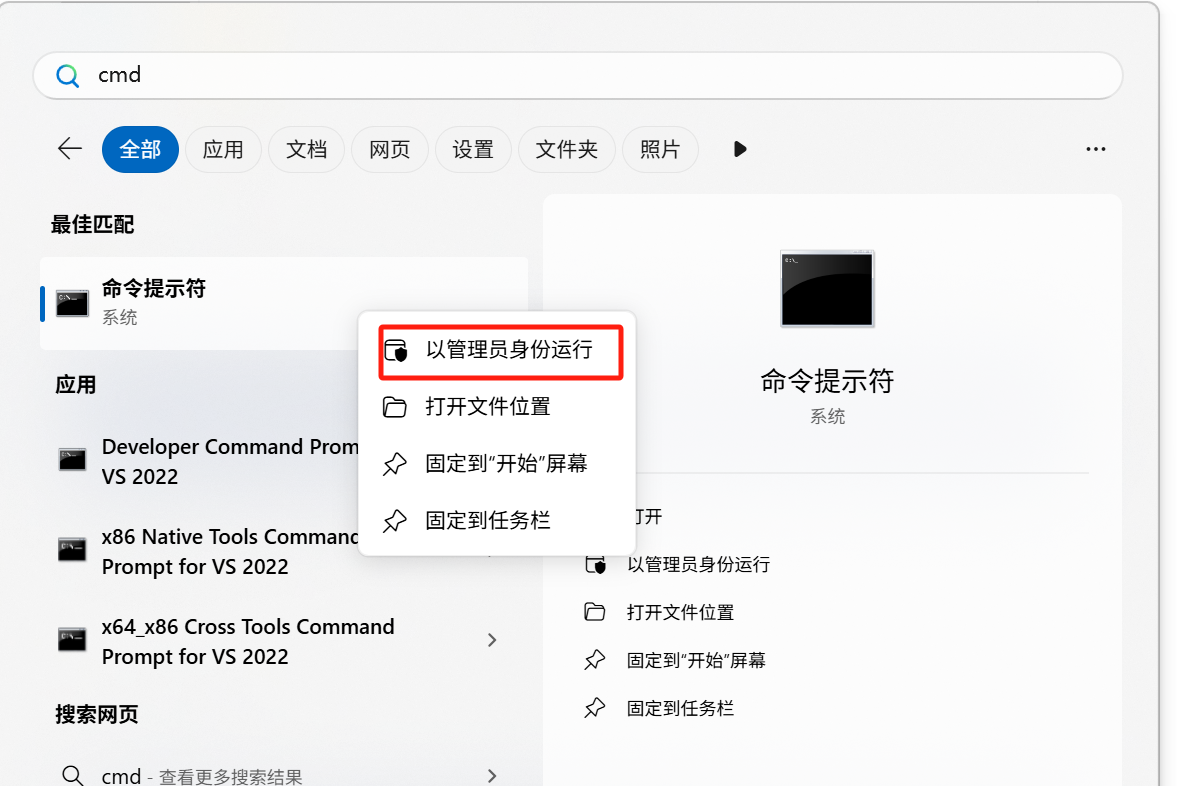This screenshot has height=786, width=1177.
Task: Show more filters with the play arrow
Action: coord(740,149)
